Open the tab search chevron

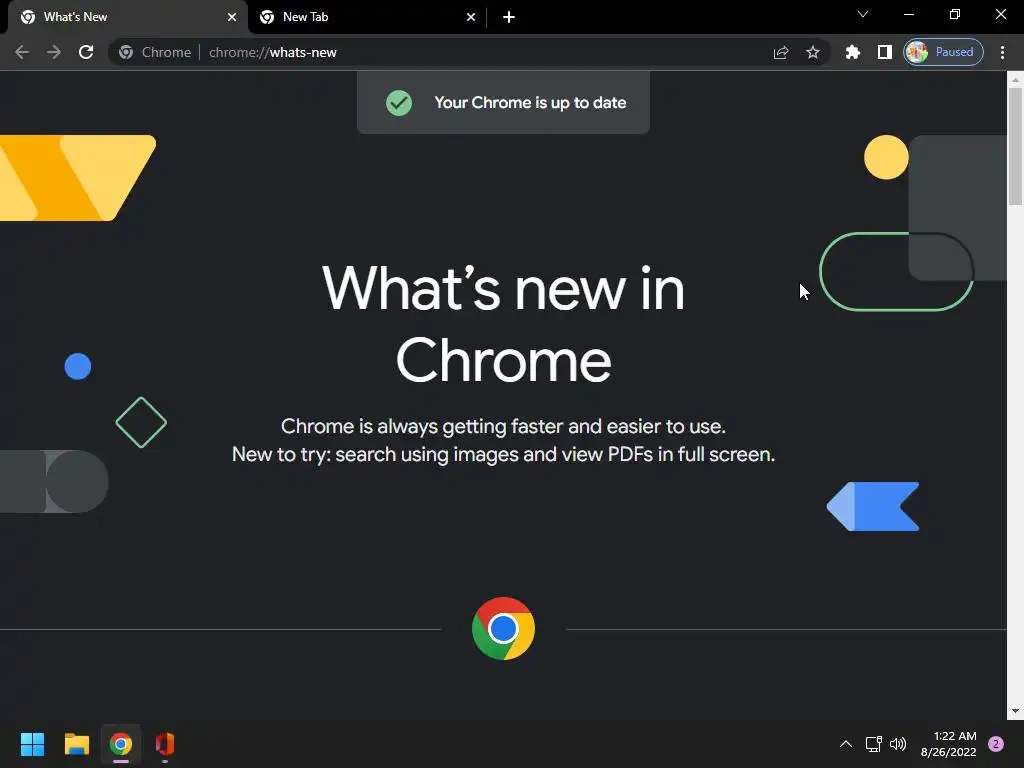tap(863, 14)
